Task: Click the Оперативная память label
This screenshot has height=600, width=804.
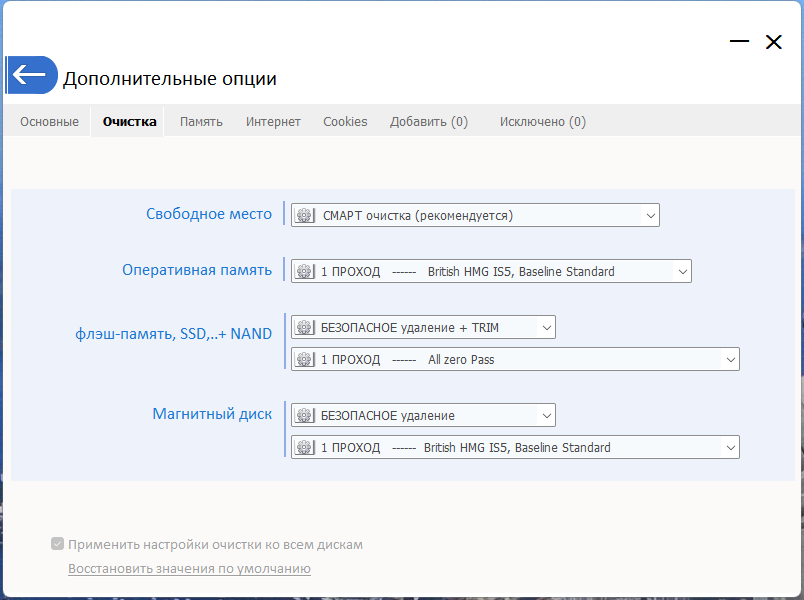Action: click(197, 270)
